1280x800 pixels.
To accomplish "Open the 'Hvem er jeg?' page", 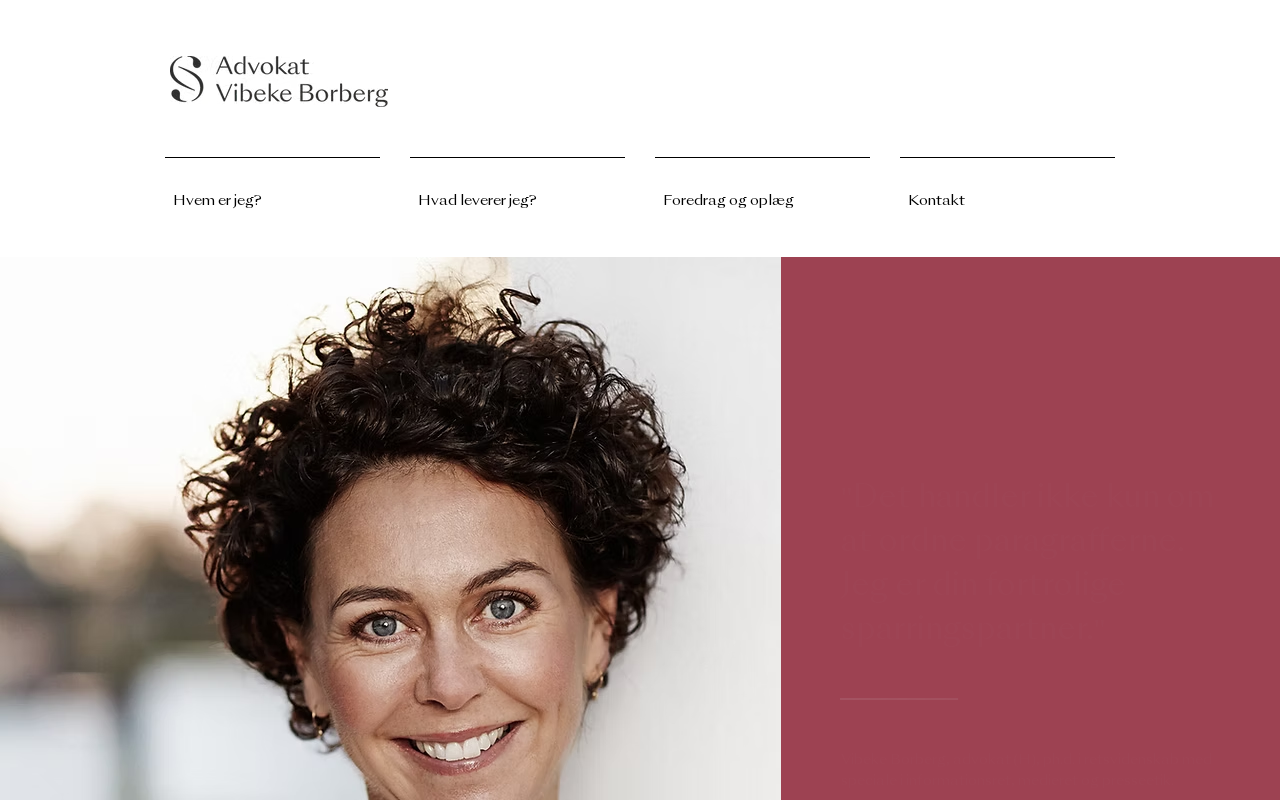I will point(217,200).
